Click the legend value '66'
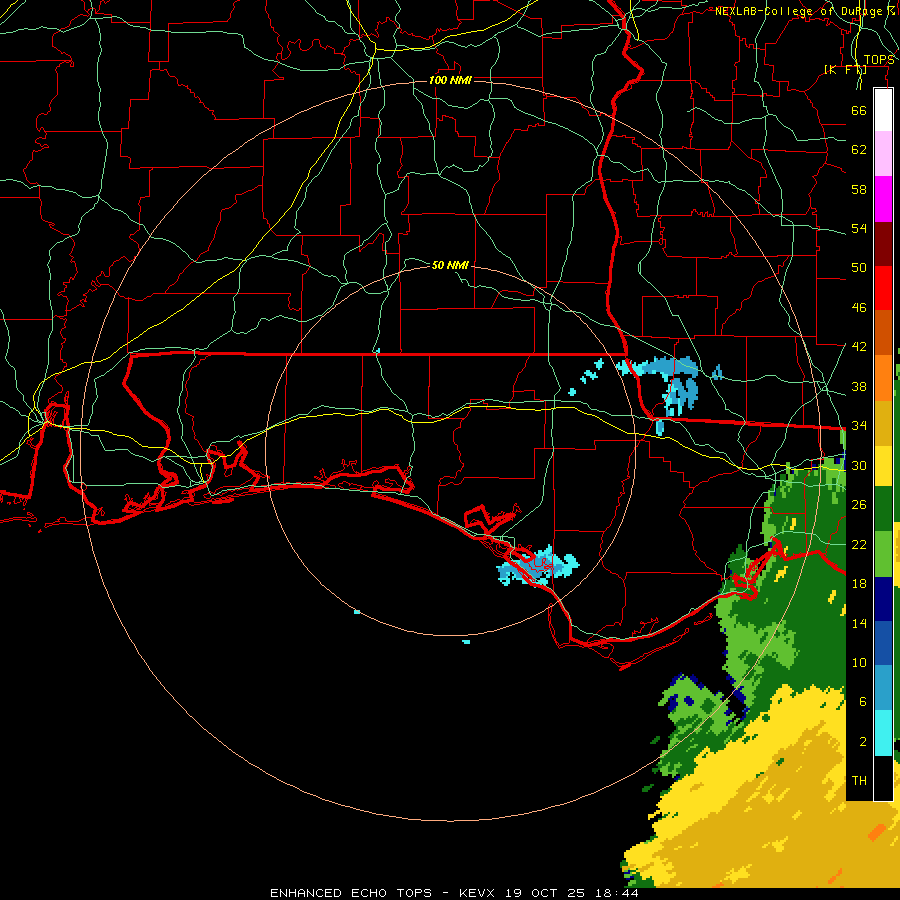Viewport: 900px width, 900px height. click(859, 110)
